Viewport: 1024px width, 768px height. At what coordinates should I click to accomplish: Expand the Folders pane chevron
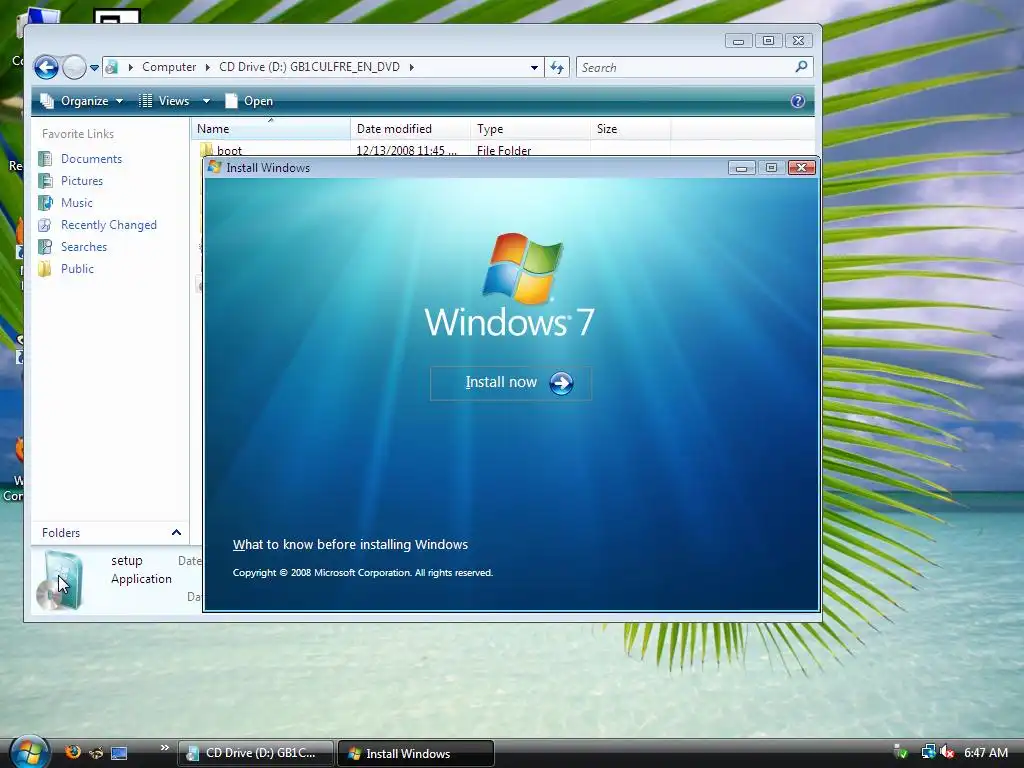coord(176,533)
